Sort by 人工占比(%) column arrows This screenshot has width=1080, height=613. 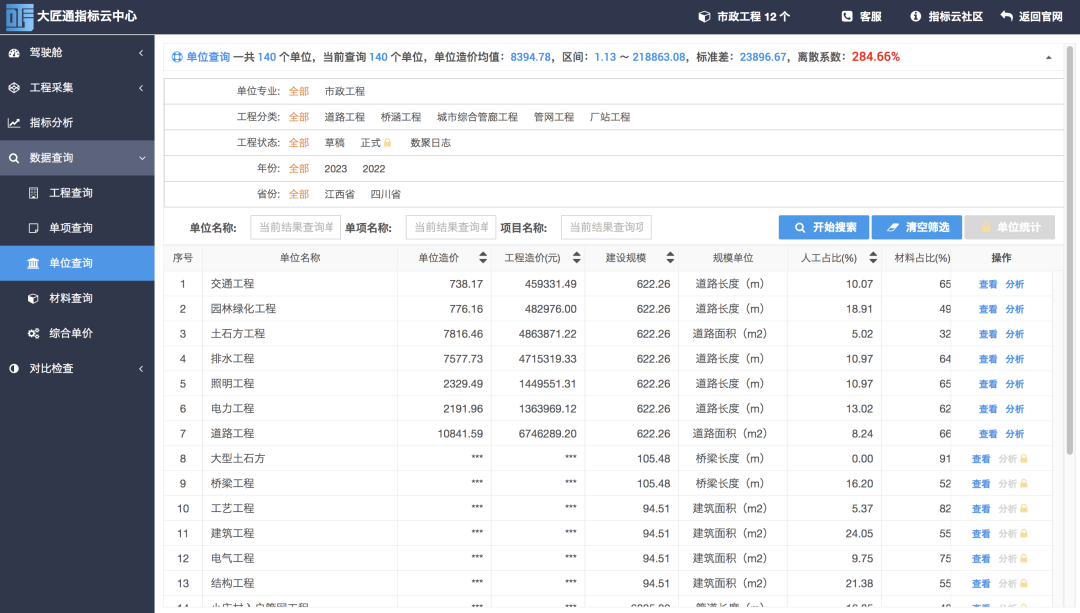(x=873, y=258)
